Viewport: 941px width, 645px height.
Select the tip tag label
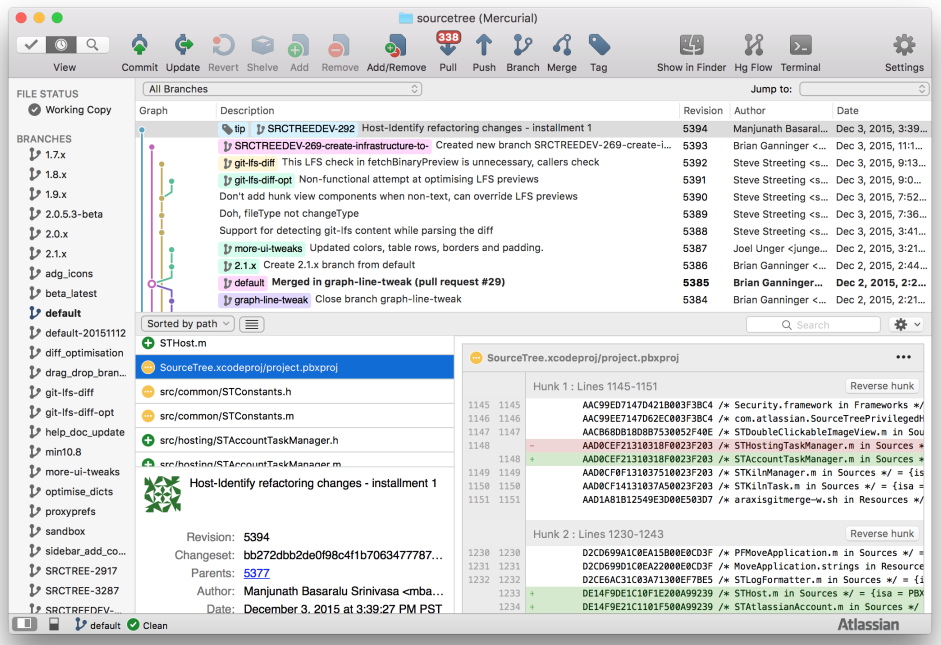point(233,128)
